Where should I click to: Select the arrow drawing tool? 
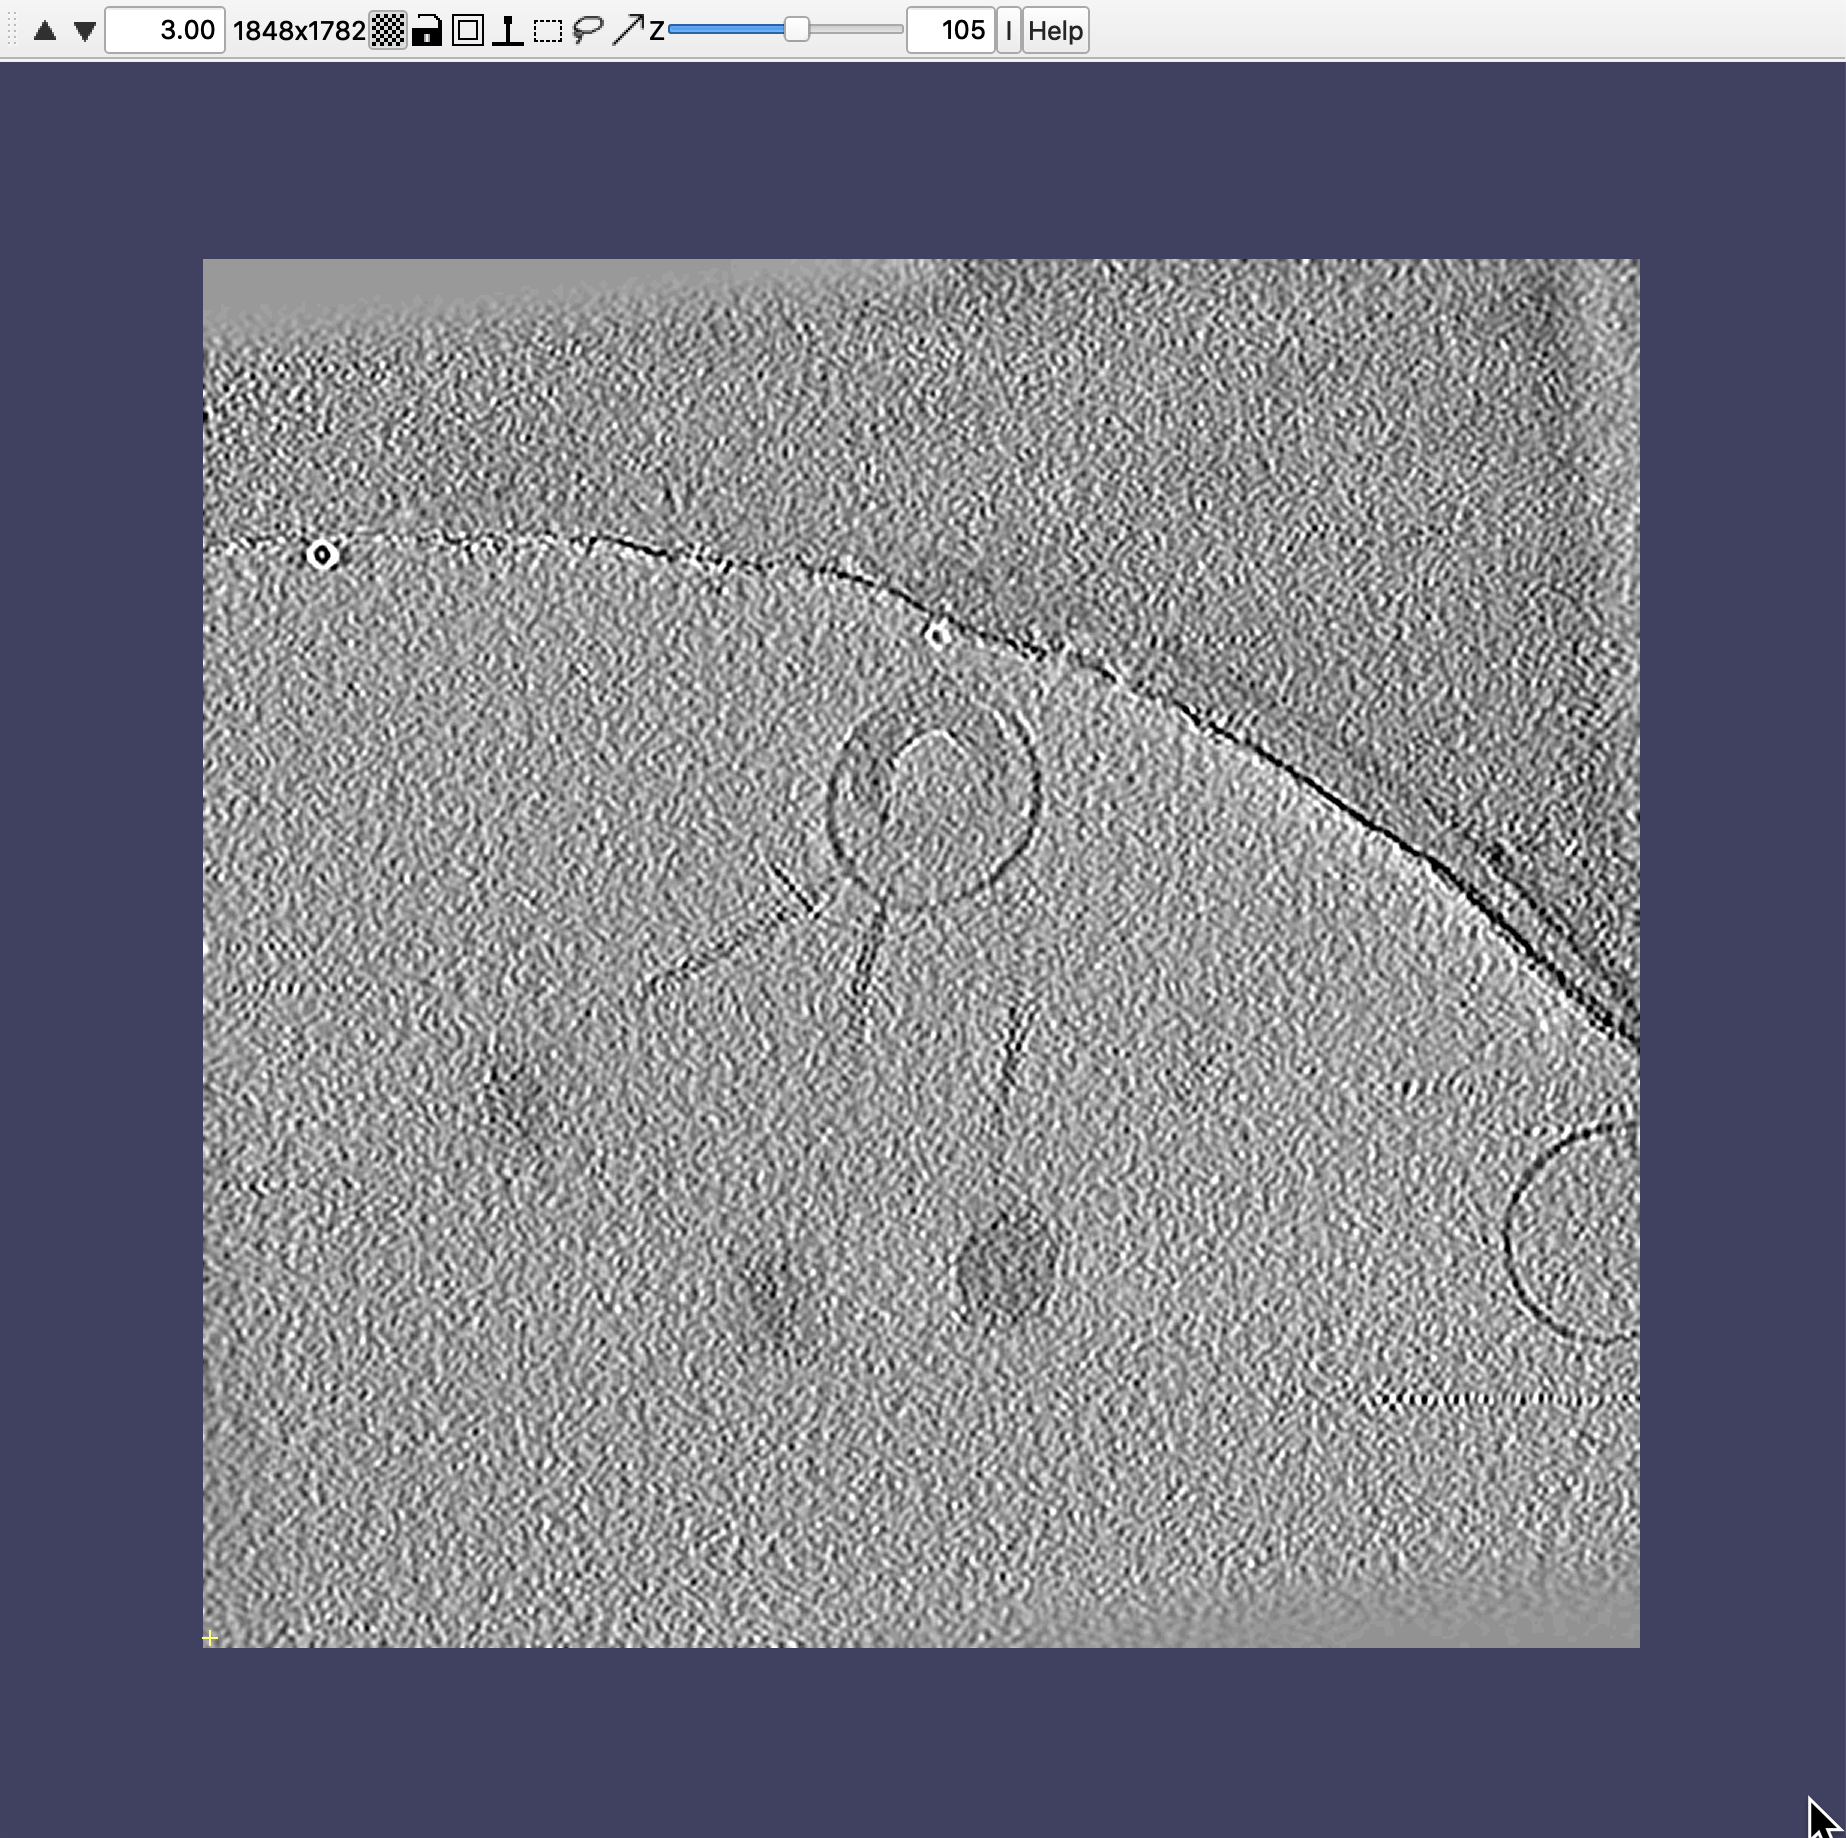tap(627, 31)
